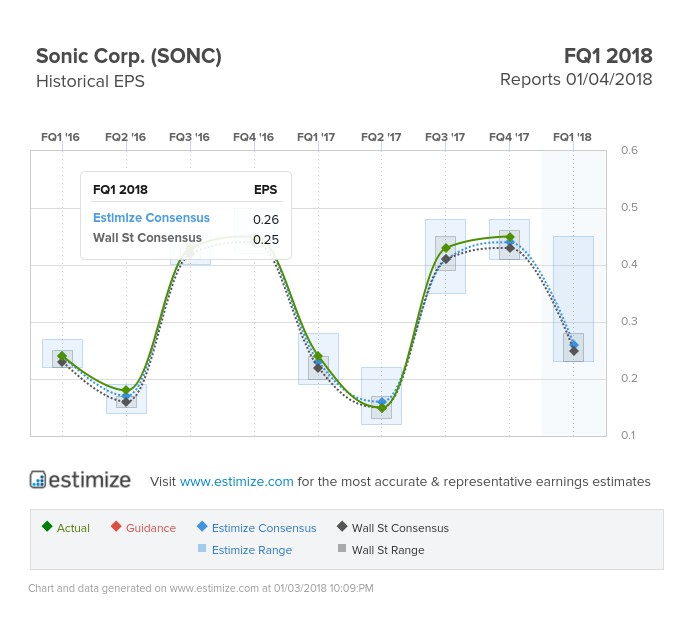The height and width of the screenshot is (620, 685).
Task: Select the FQ1 '18 axis label
Action: pyautogui.click(x=572, y=137)
